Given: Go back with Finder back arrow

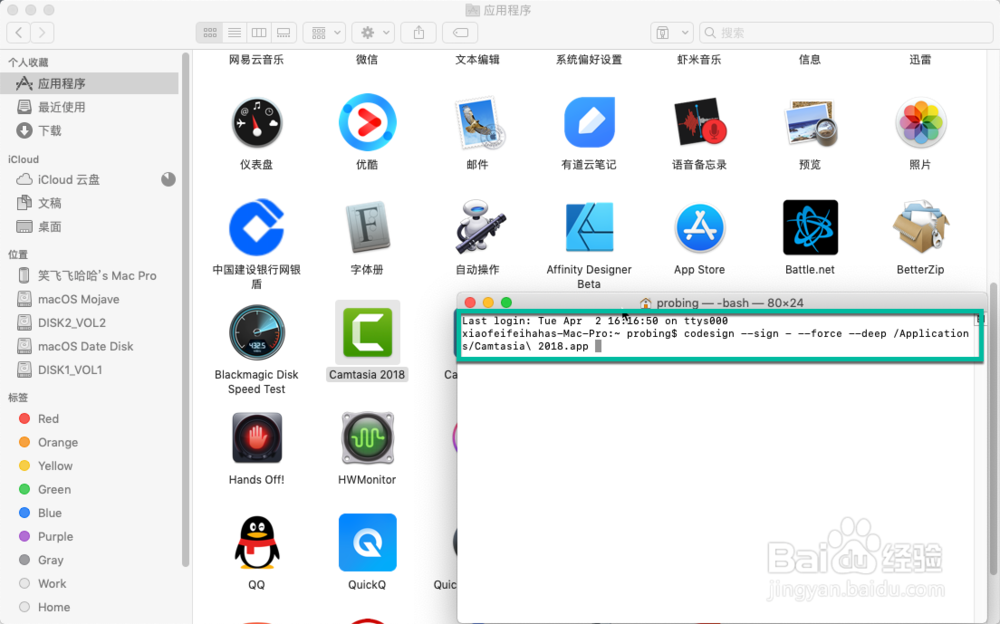Looking at the screenshot, I should pyautogui.click(x=18, y=32).
